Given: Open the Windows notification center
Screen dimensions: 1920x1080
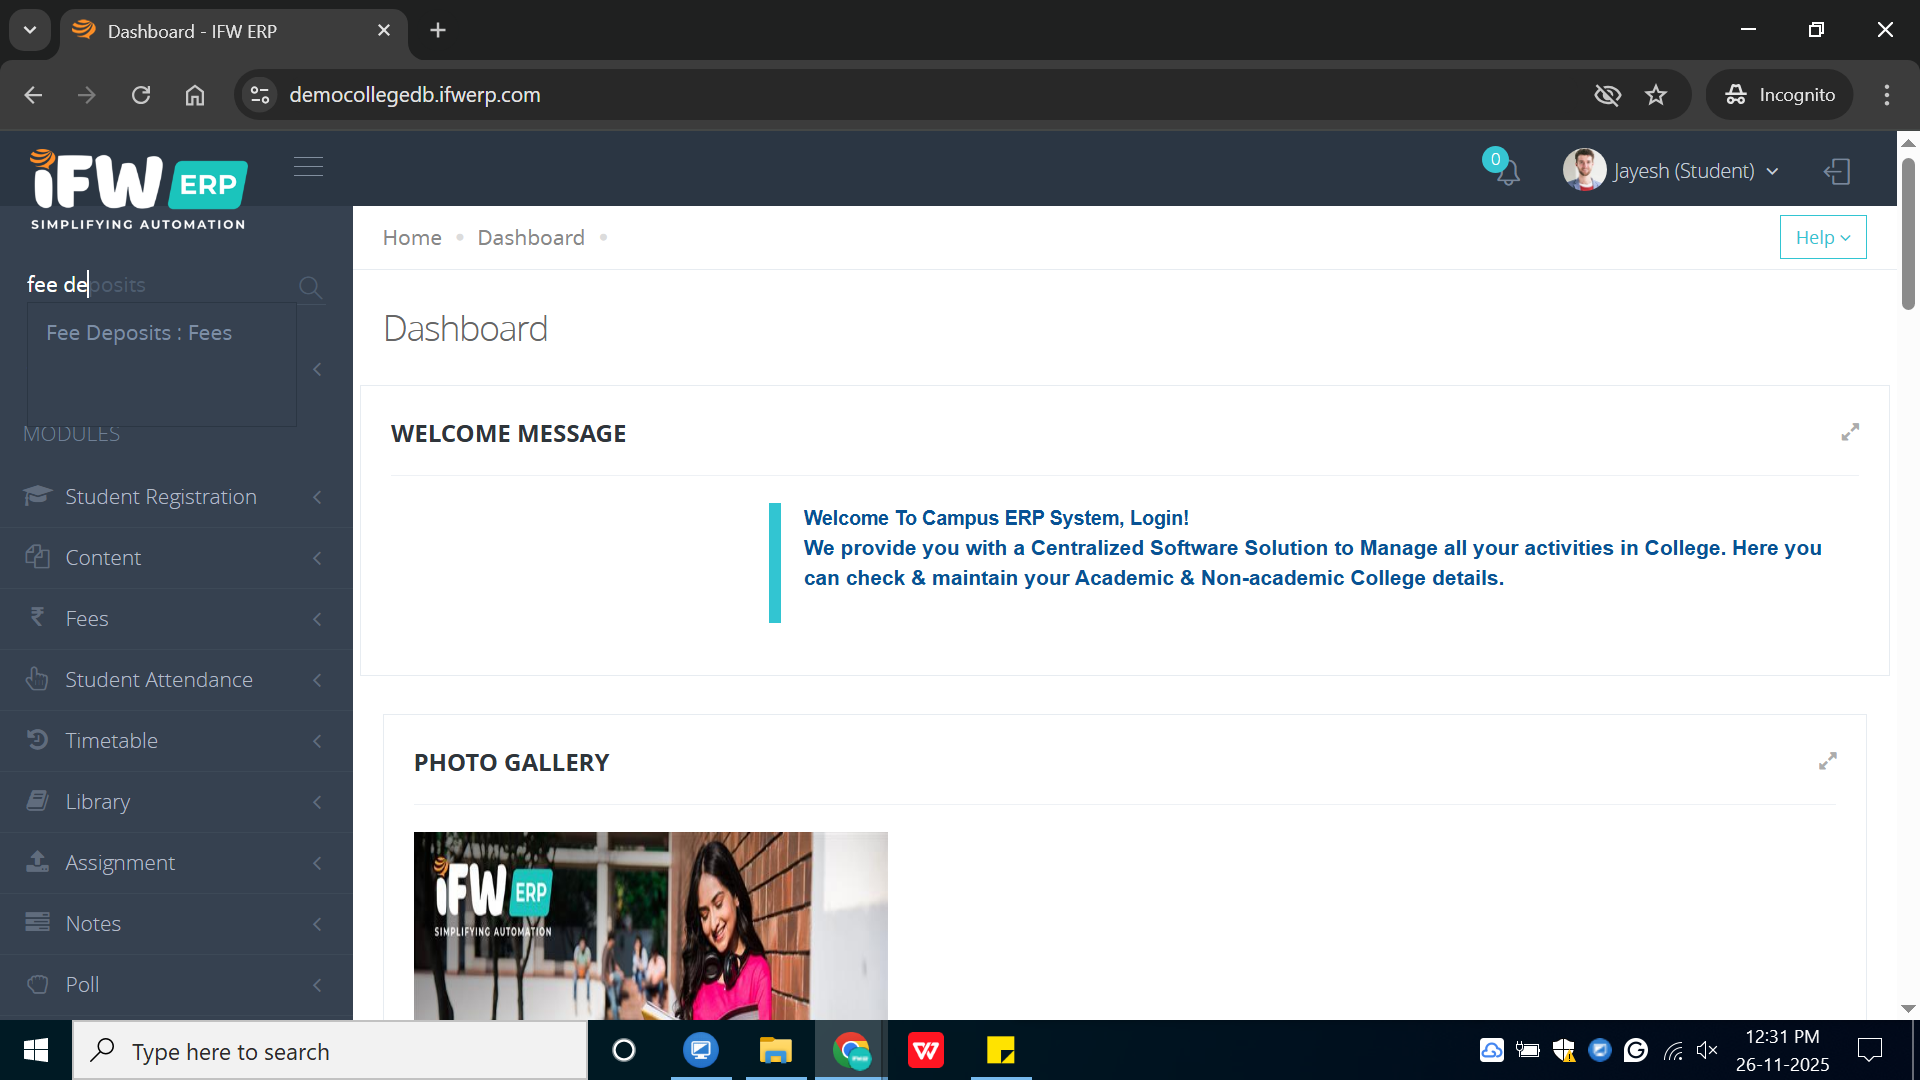Looking at the screenshot, I should [1869, 1051].
